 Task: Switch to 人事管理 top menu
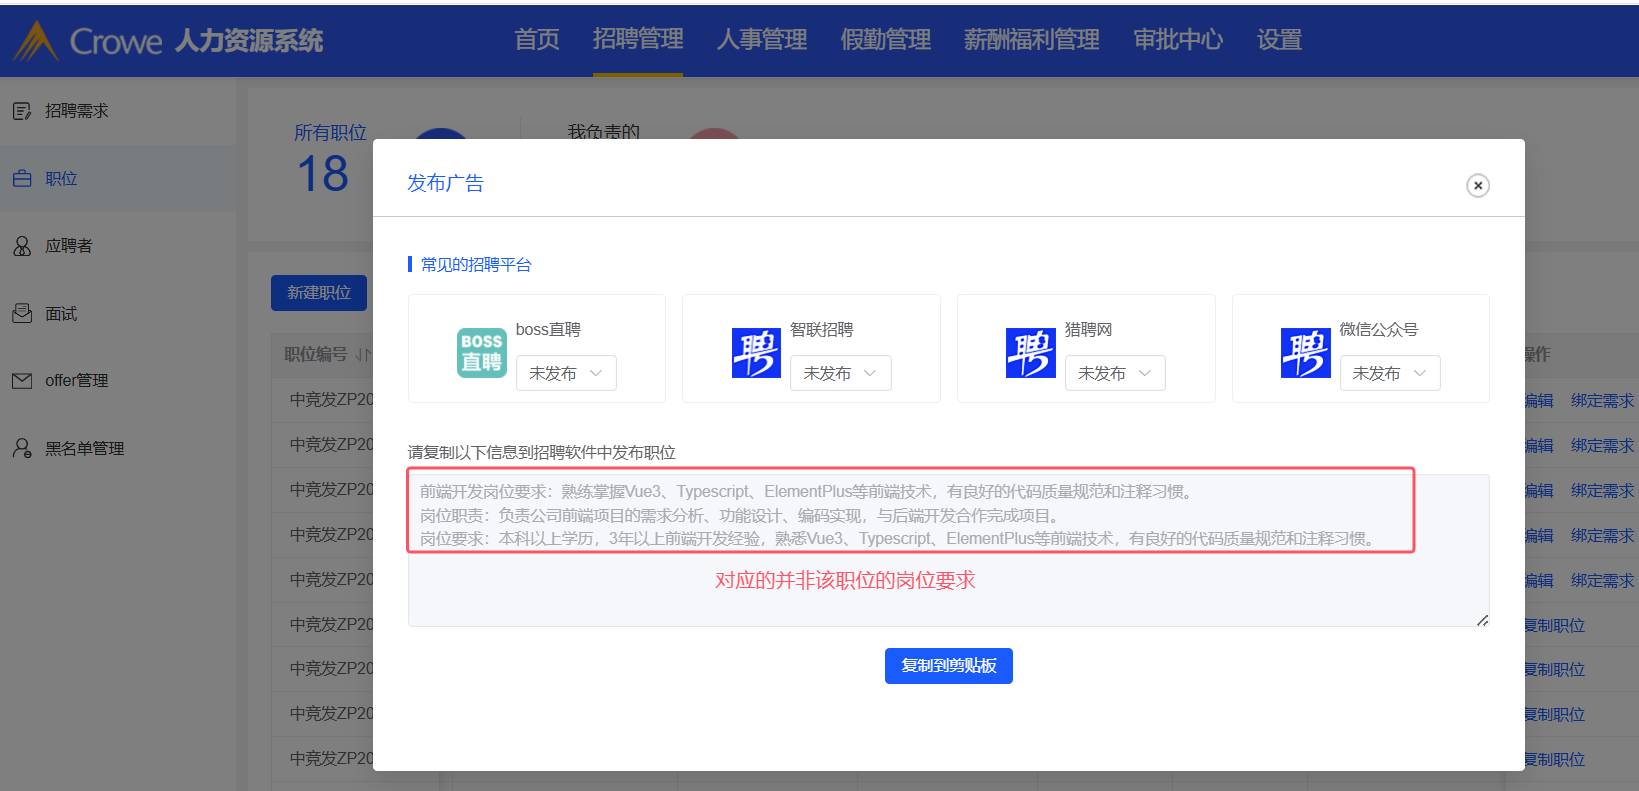pyautogui.click(x=761, y=40)
